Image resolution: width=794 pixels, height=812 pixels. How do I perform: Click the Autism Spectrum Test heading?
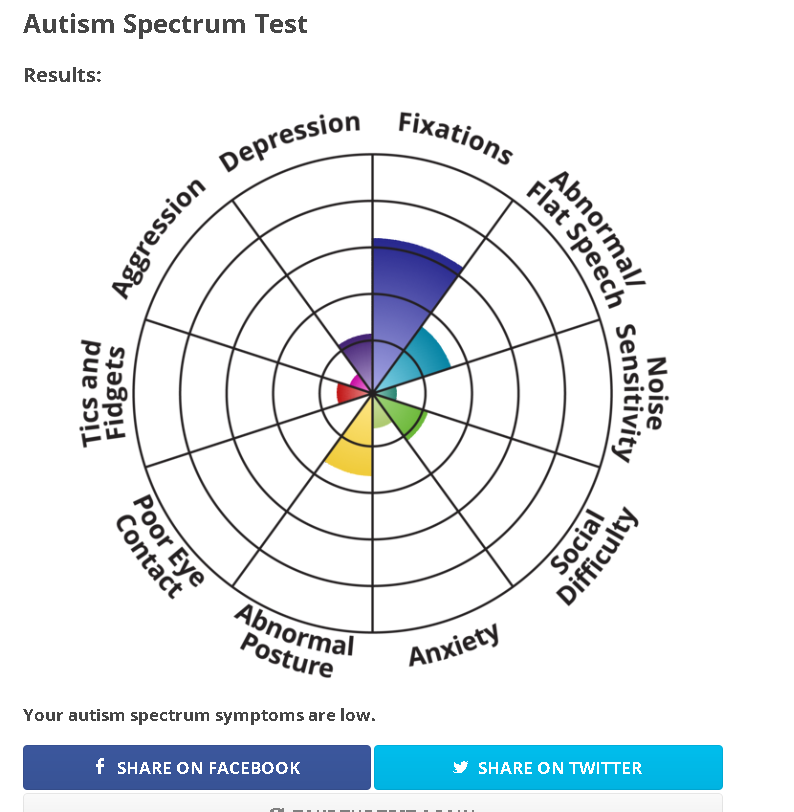pyautogui.click(x=165, y=24)
